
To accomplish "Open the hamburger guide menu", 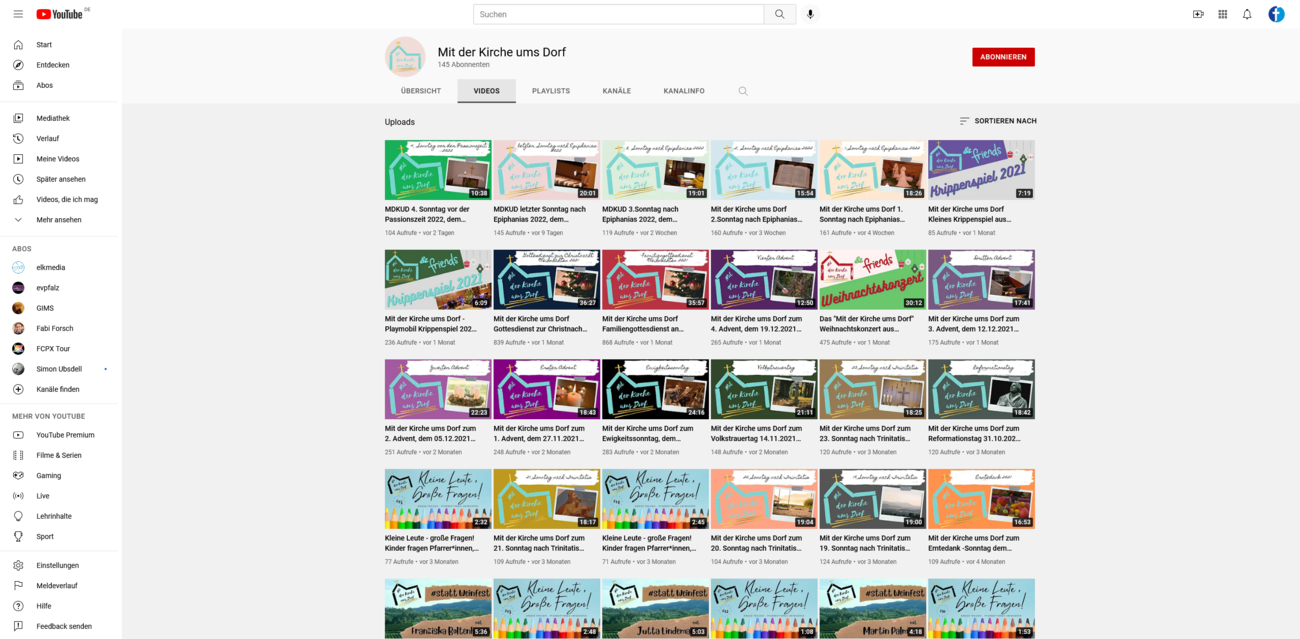I will tap(18, 14).
